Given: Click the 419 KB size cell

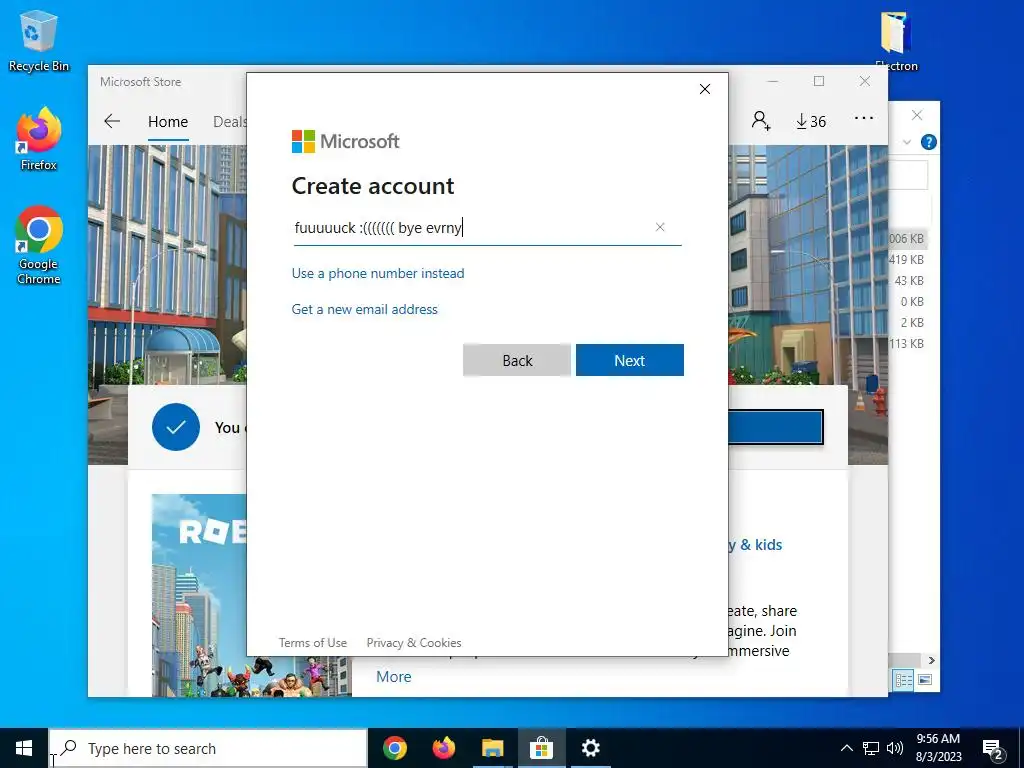Looking at the screenshot, I should (906, 259).
